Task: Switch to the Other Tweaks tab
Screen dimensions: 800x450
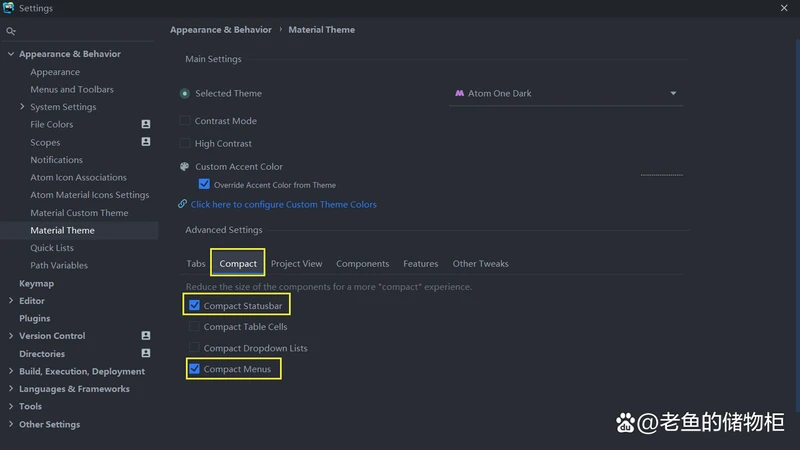Action: (481, 264)
